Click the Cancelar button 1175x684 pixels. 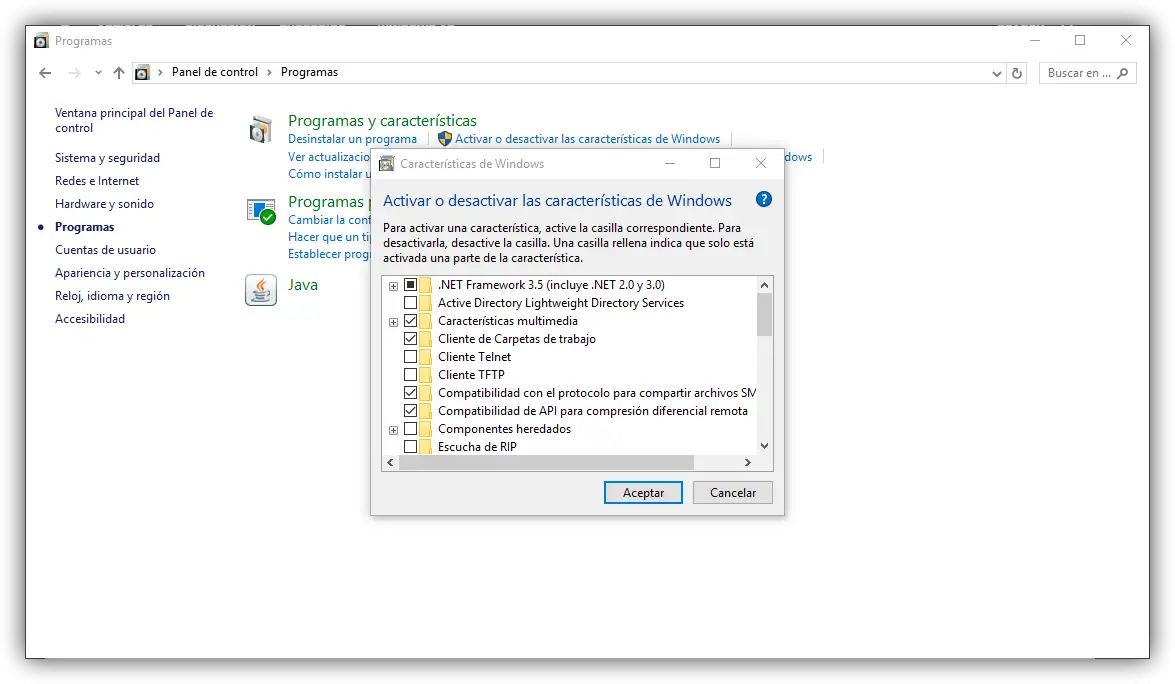coord(733,493)
